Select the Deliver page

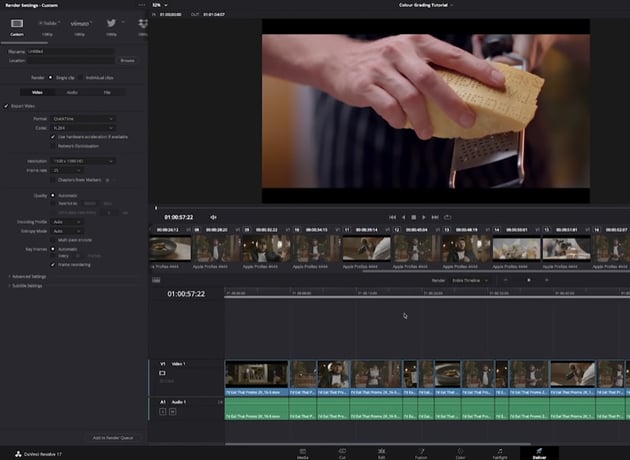539,453
